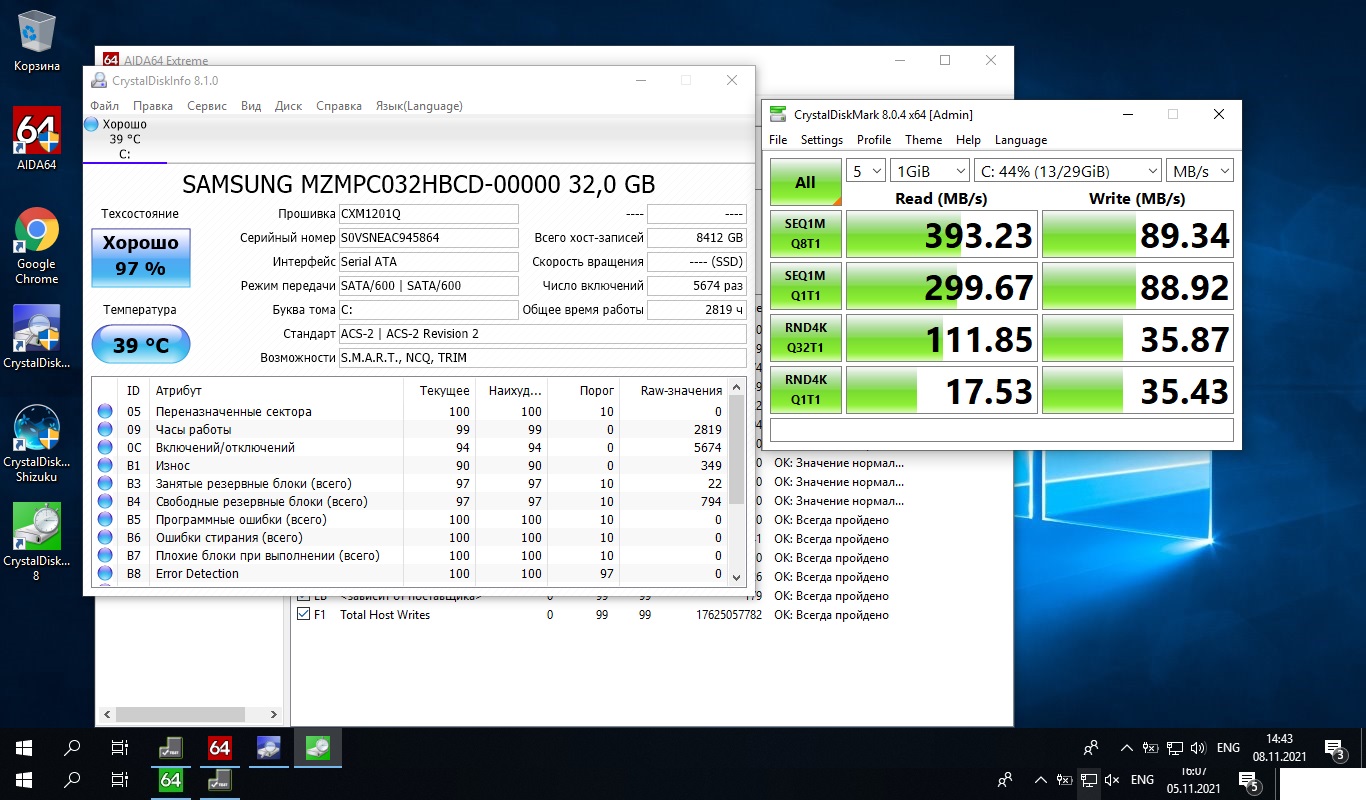The width and height of the screenshot is (1366, 800).
Task: Open test count dropdown showing 5
Action: tap(866, 170)
